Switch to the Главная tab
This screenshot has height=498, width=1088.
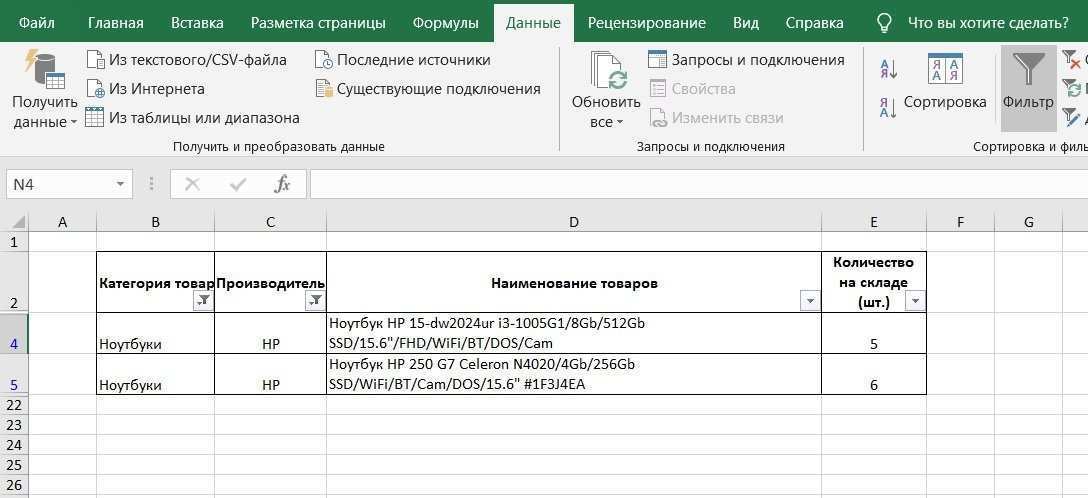point(116,23)
